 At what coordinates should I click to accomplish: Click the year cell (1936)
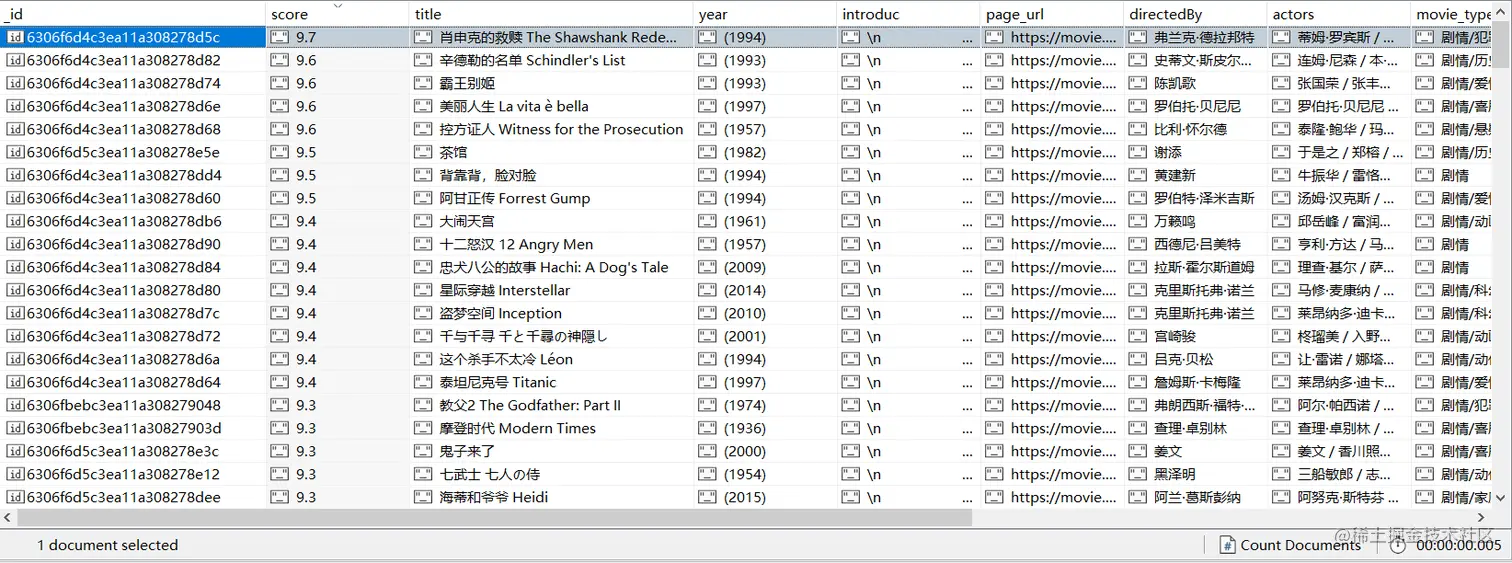(765, 428)
